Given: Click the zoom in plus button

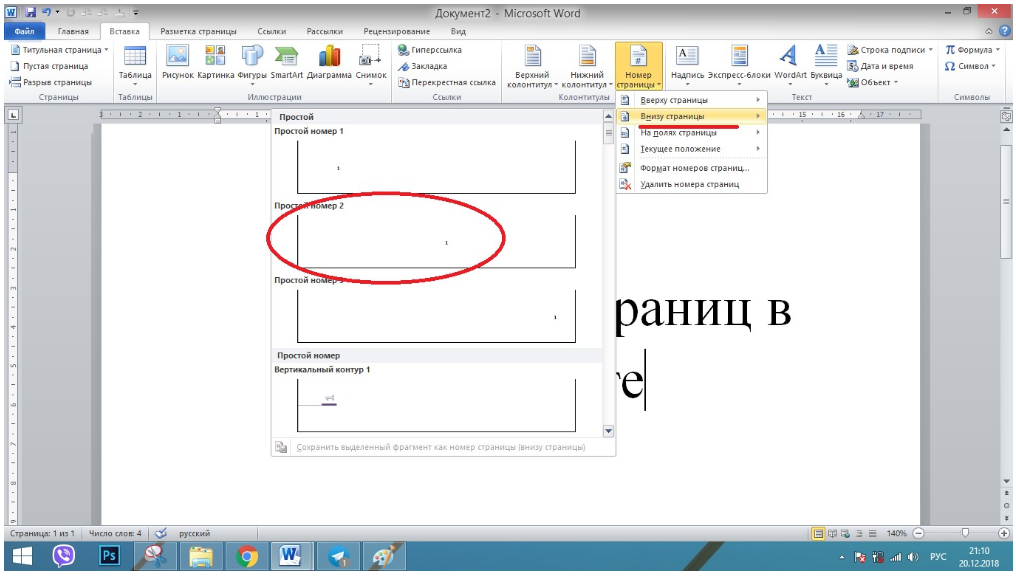Looking at the screenshot, I should point(1004,533).
